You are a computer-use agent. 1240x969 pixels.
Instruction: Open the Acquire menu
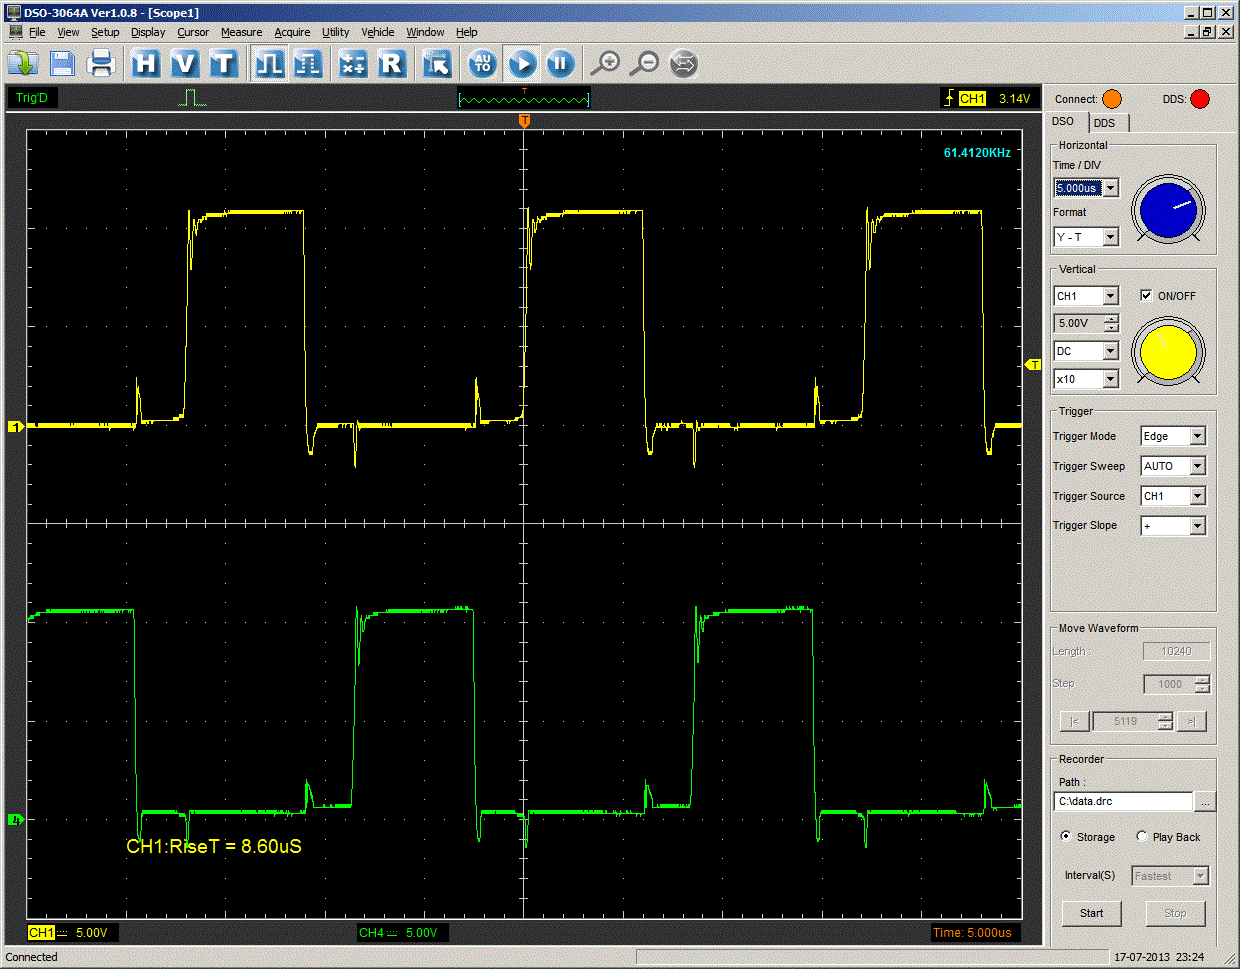[x=292, y=32]
